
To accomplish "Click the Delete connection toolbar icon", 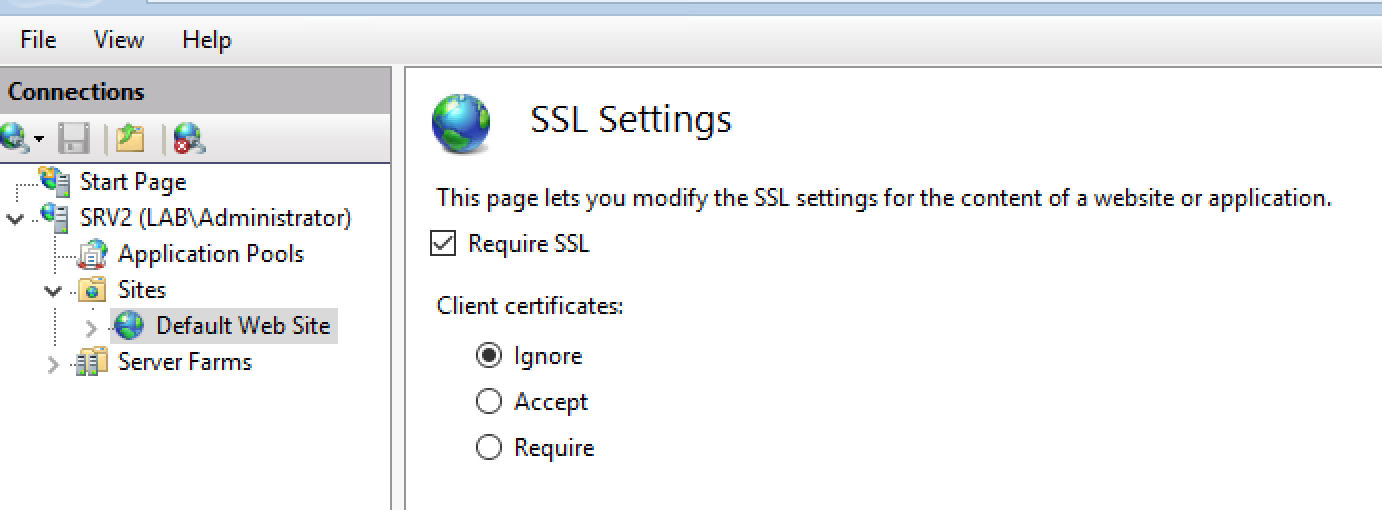I will 189,138.
